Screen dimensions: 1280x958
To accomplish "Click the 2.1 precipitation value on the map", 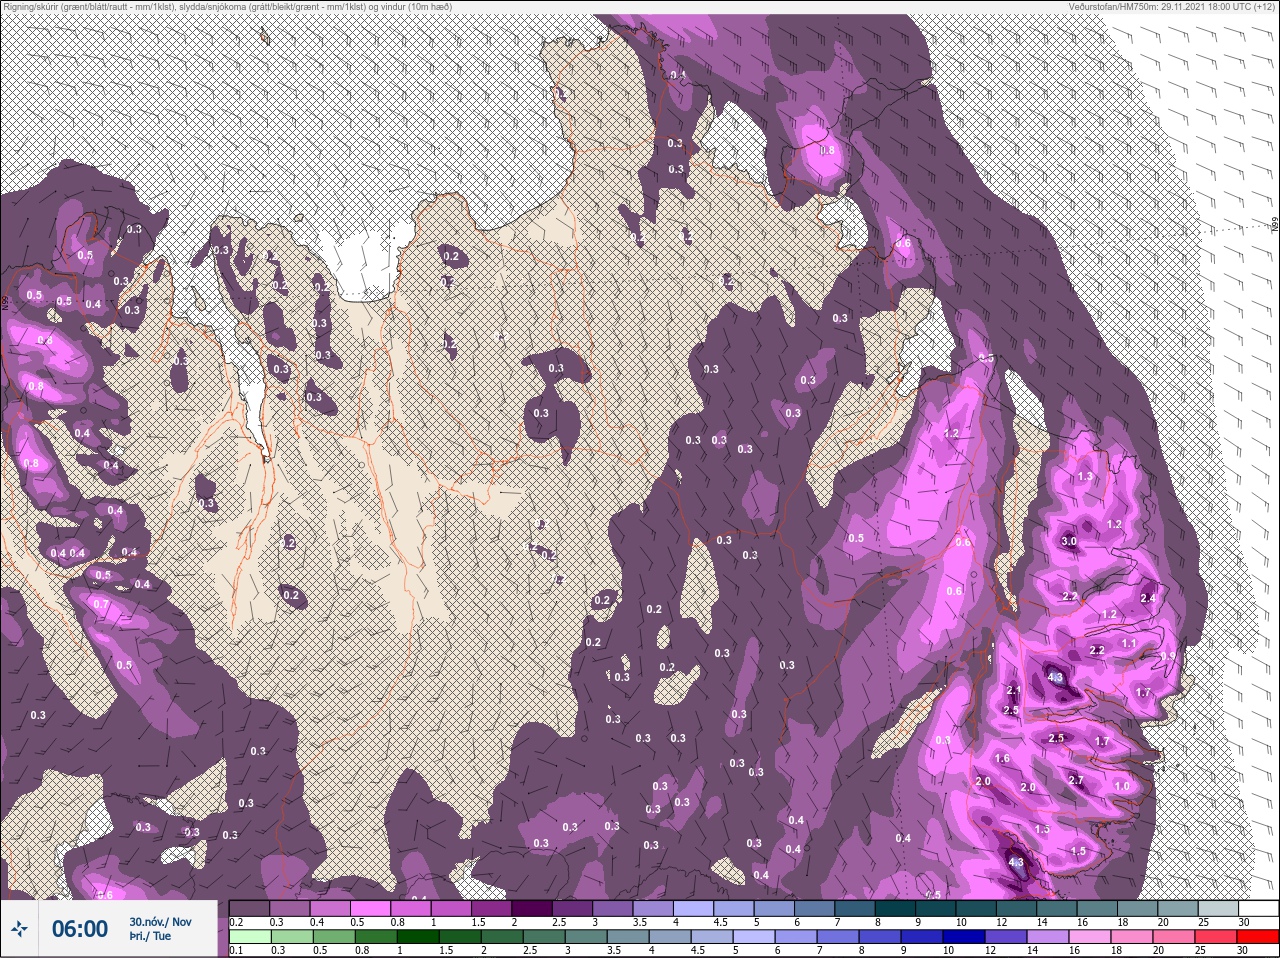I will [x=1013, y=690].
